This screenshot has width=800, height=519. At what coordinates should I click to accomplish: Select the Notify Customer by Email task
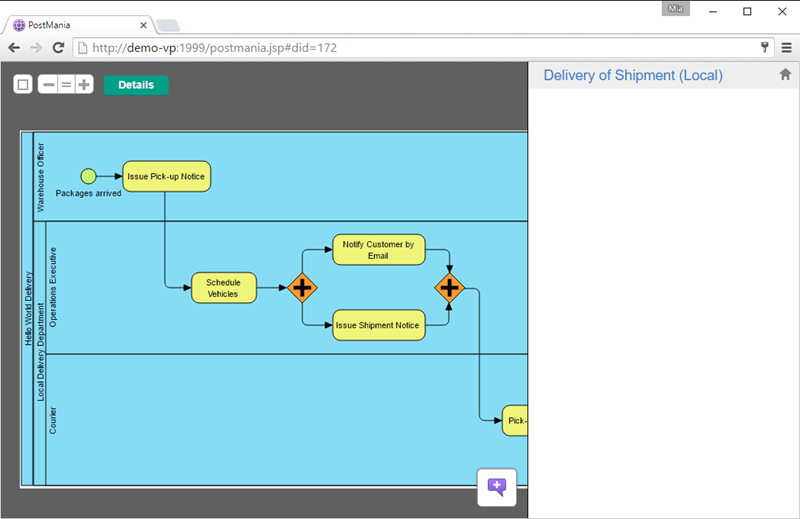(x=378, y=249)
